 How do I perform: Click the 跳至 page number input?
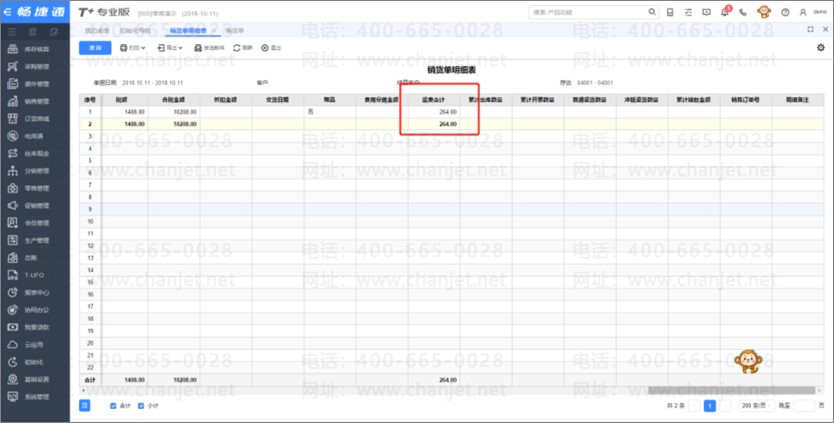[804, 405]
